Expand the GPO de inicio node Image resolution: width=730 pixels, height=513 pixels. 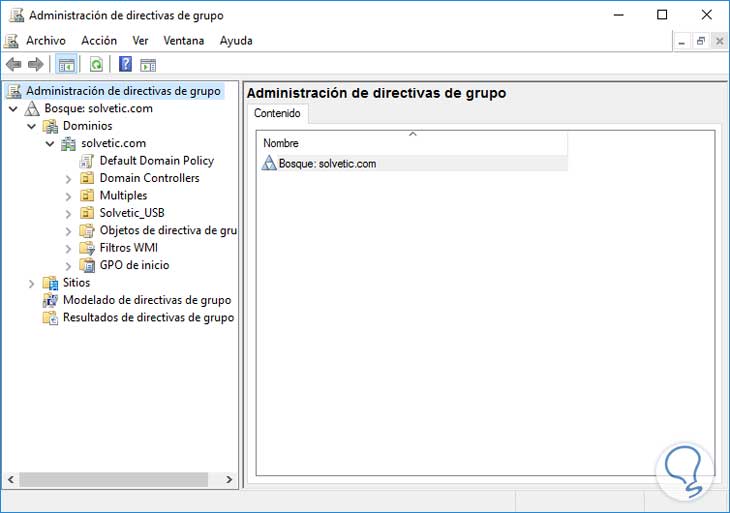68,266
